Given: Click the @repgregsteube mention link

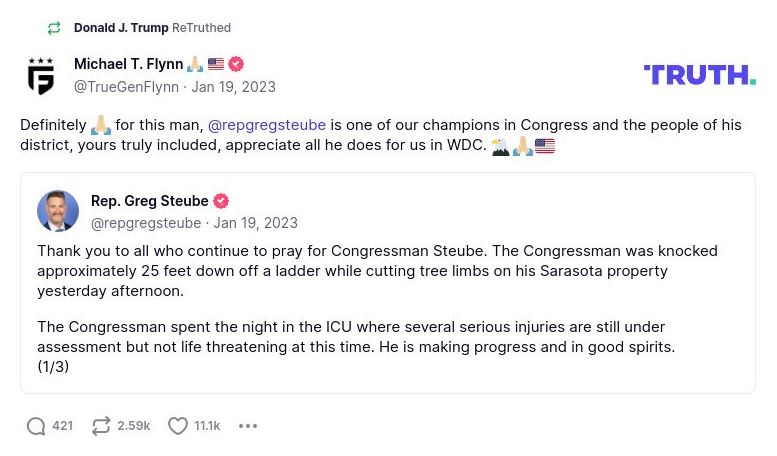Looking at the screenshot, I should point(266,125).
